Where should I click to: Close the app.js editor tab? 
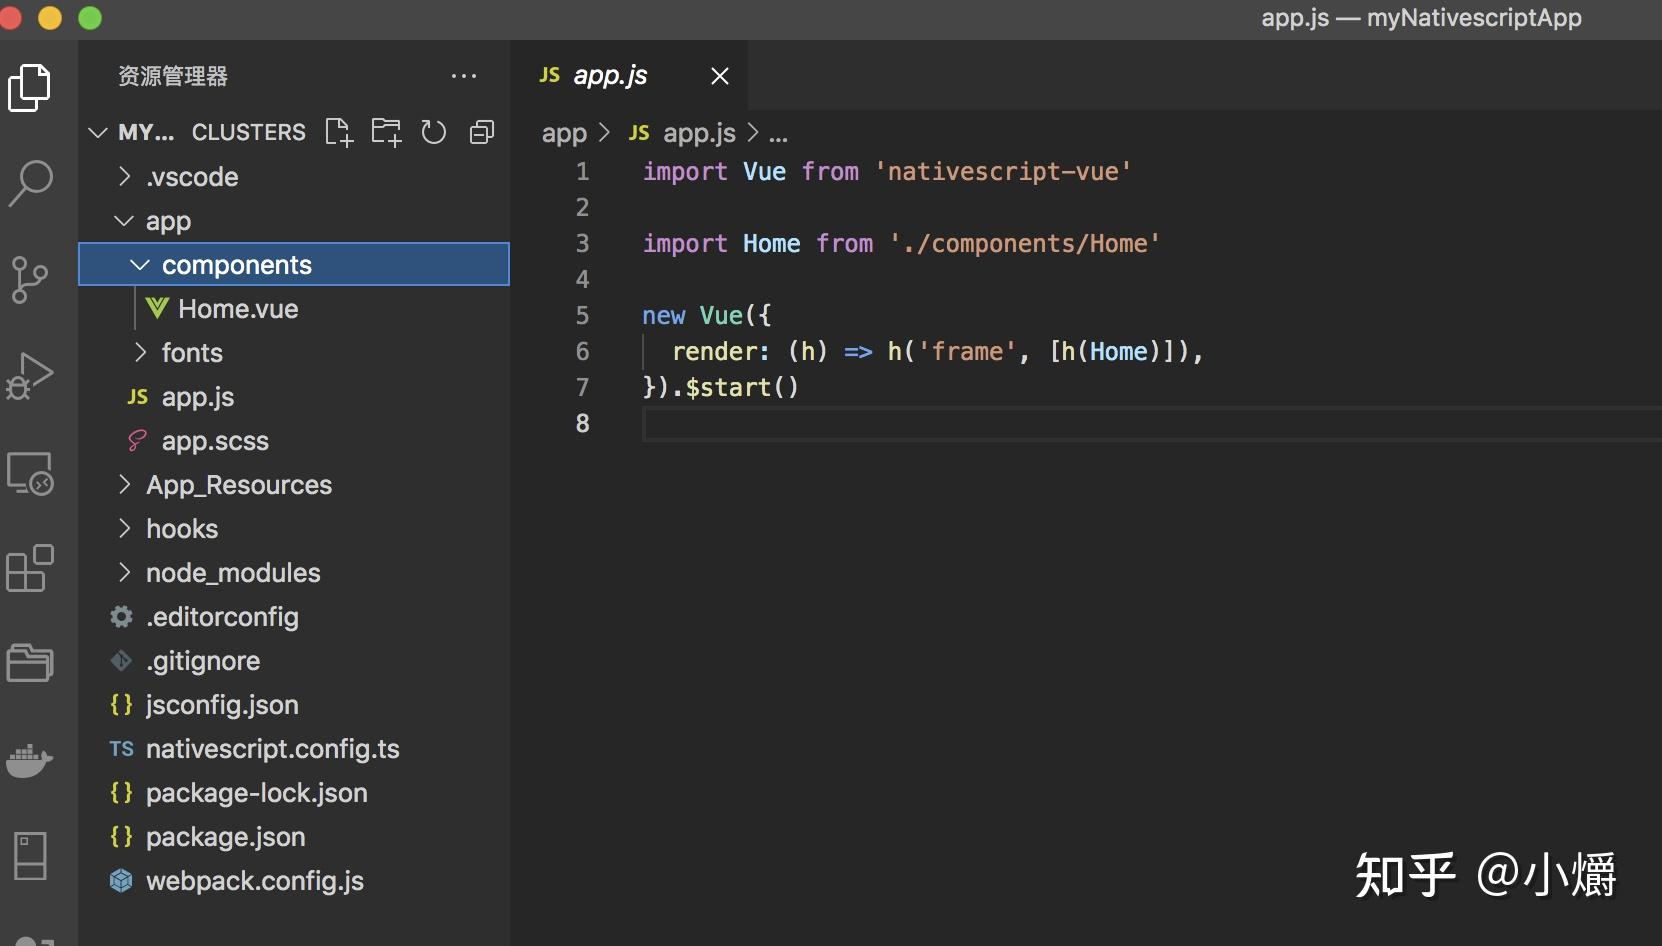click(719, 76)
